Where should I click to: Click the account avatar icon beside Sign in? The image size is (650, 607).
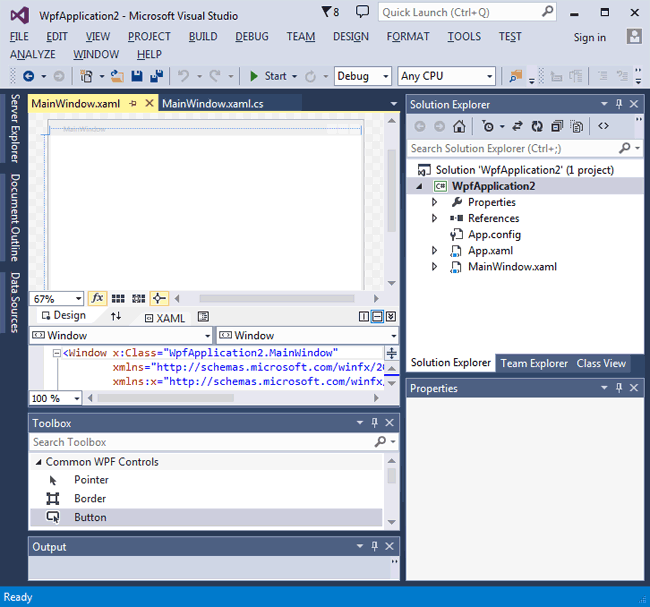[x=634, y=36]
